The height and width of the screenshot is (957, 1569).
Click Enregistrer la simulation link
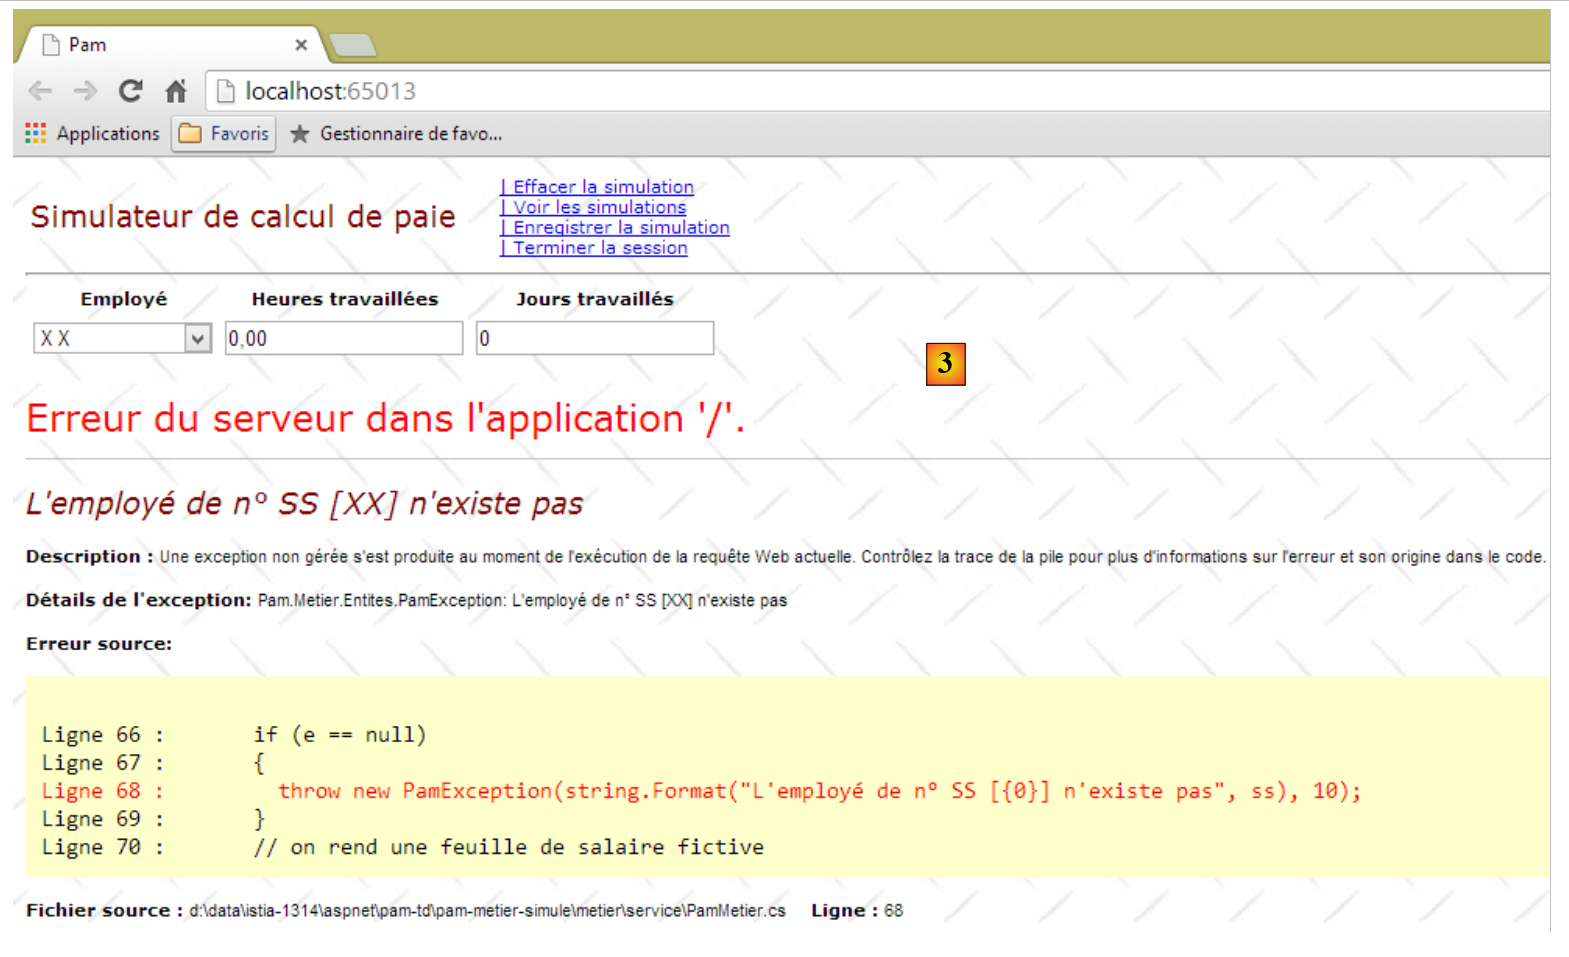tap(620, 228)
